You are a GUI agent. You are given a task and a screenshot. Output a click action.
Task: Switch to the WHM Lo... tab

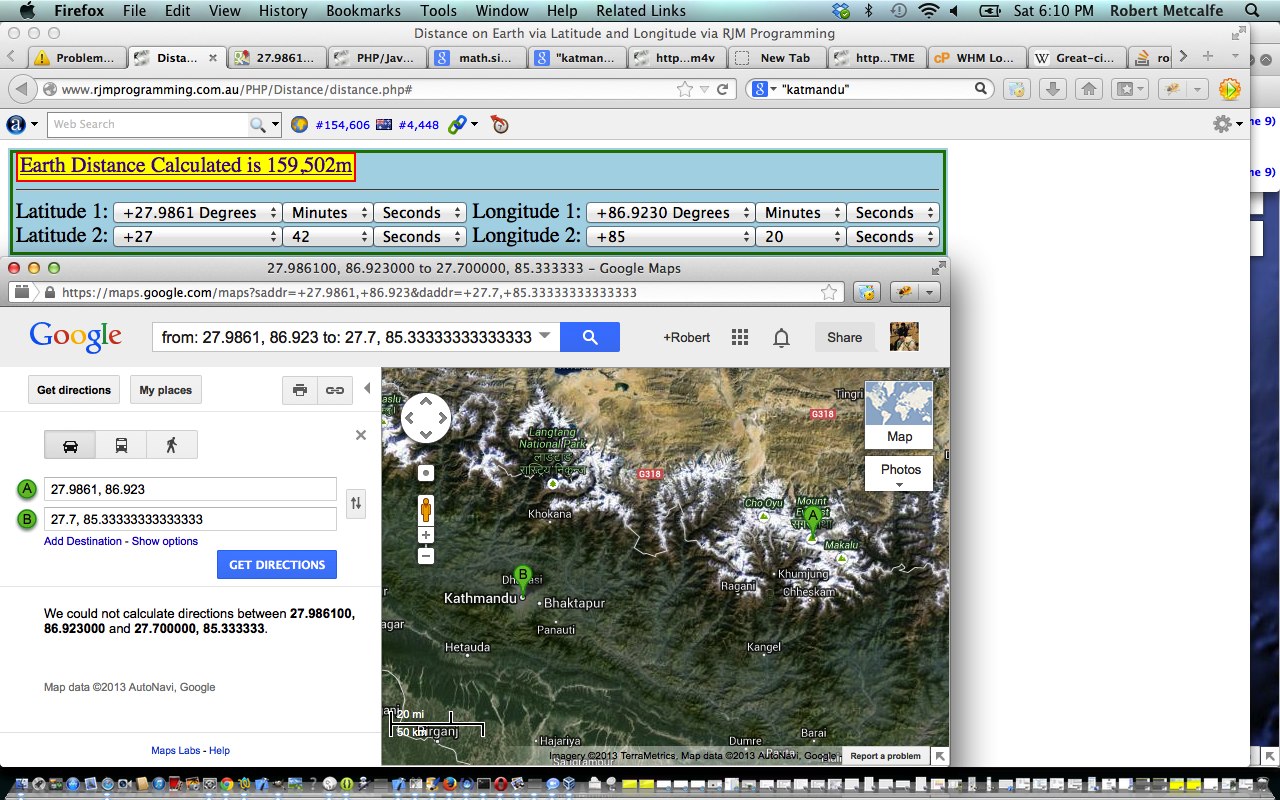click(x=976, y=57)
